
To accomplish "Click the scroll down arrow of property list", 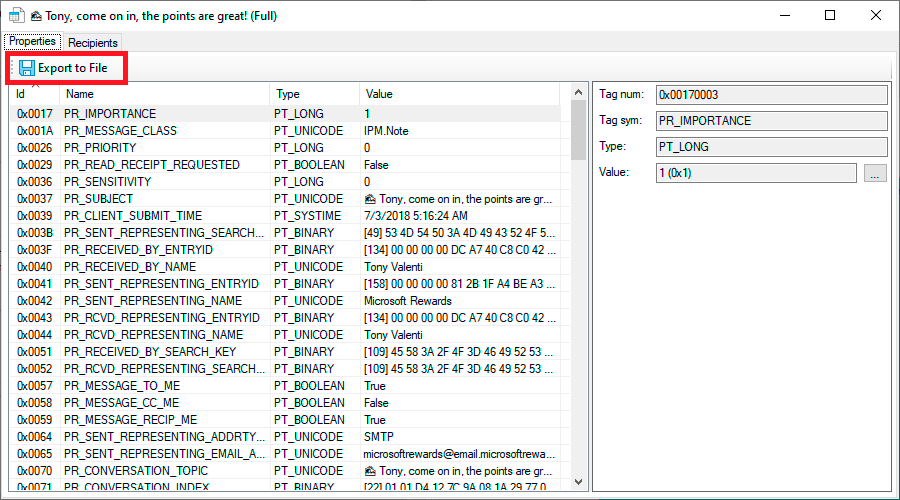I will [x=579, y=482].
